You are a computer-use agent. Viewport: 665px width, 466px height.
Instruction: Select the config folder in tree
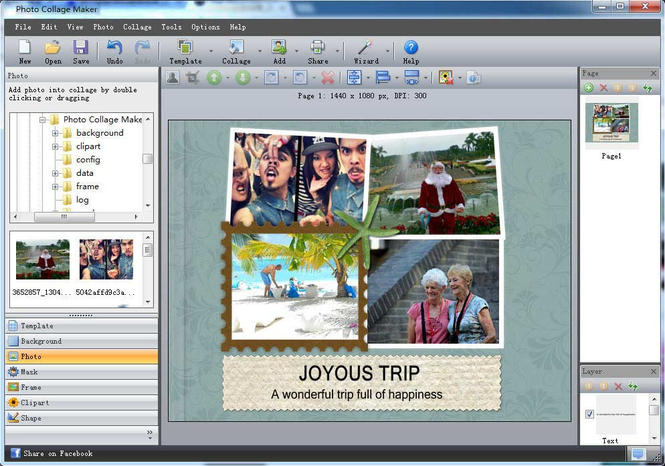(x=88, y=159)
